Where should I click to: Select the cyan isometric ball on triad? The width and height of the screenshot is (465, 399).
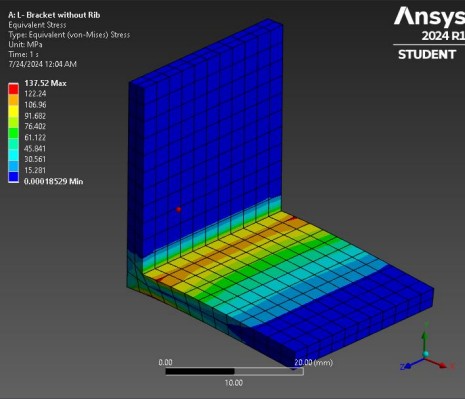(425, 354)
